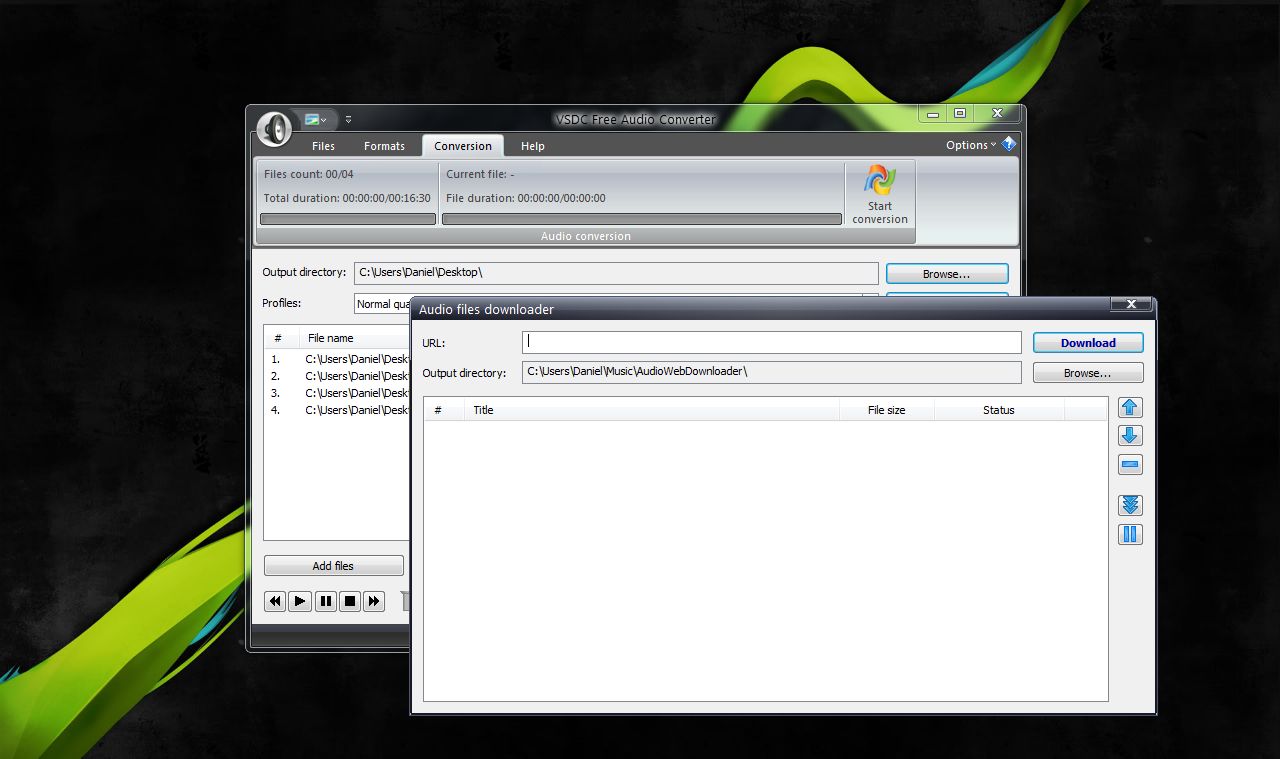Screen dimensions: 1280x759
Task: Switch to the Formats ribbon tab
Action: pos(384,146)
